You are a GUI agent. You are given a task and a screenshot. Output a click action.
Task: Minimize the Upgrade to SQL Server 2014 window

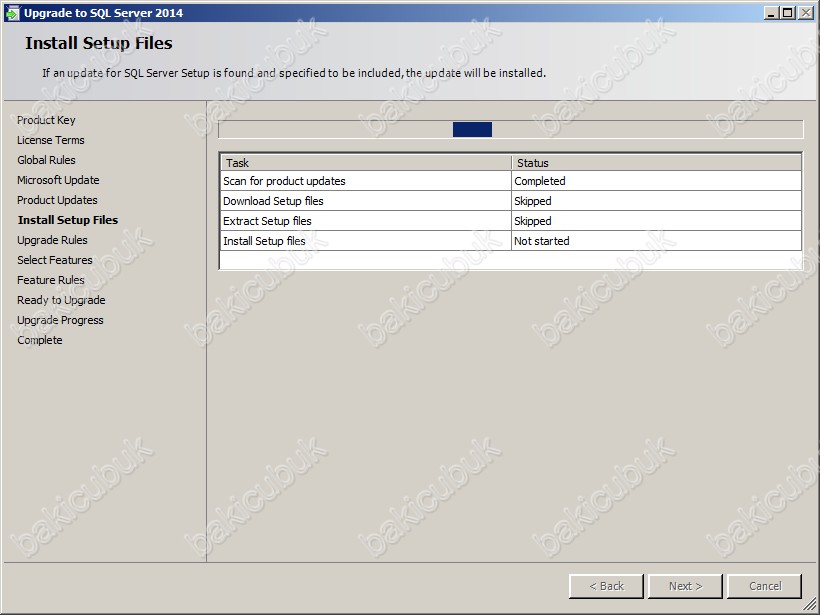[x=771, y=13]
